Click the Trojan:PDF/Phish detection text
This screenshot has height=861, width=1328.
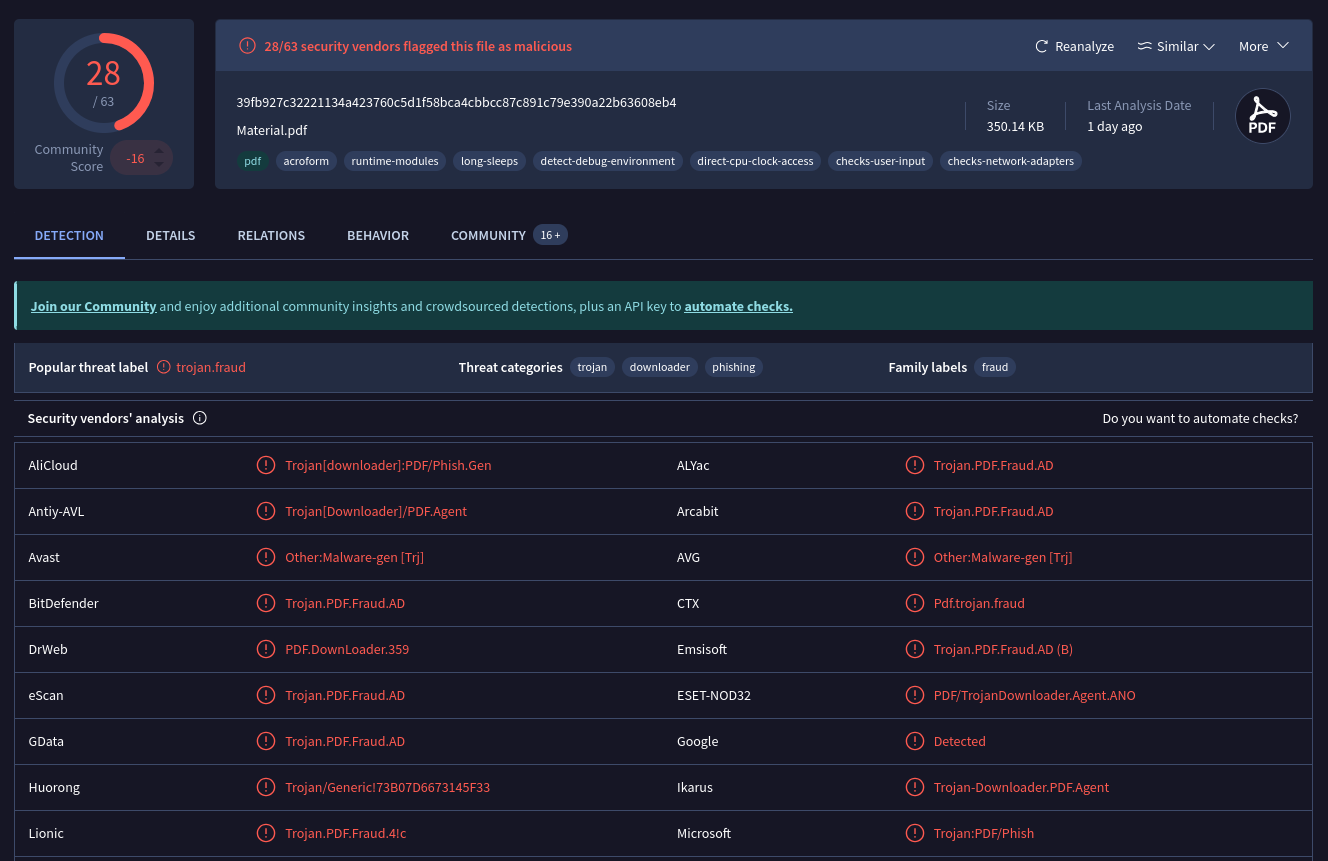click(x=984, y=833)
